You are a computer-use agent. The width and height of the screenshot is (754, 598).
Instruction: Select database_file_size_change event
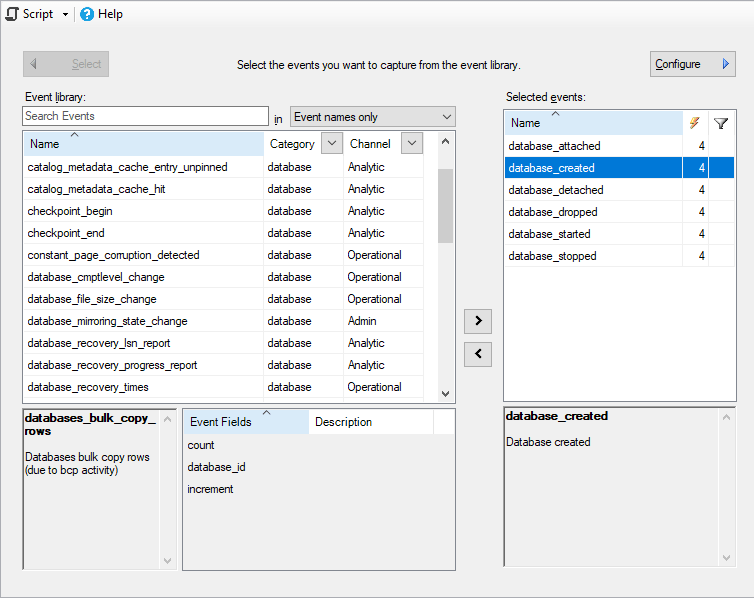coord(143,299)
